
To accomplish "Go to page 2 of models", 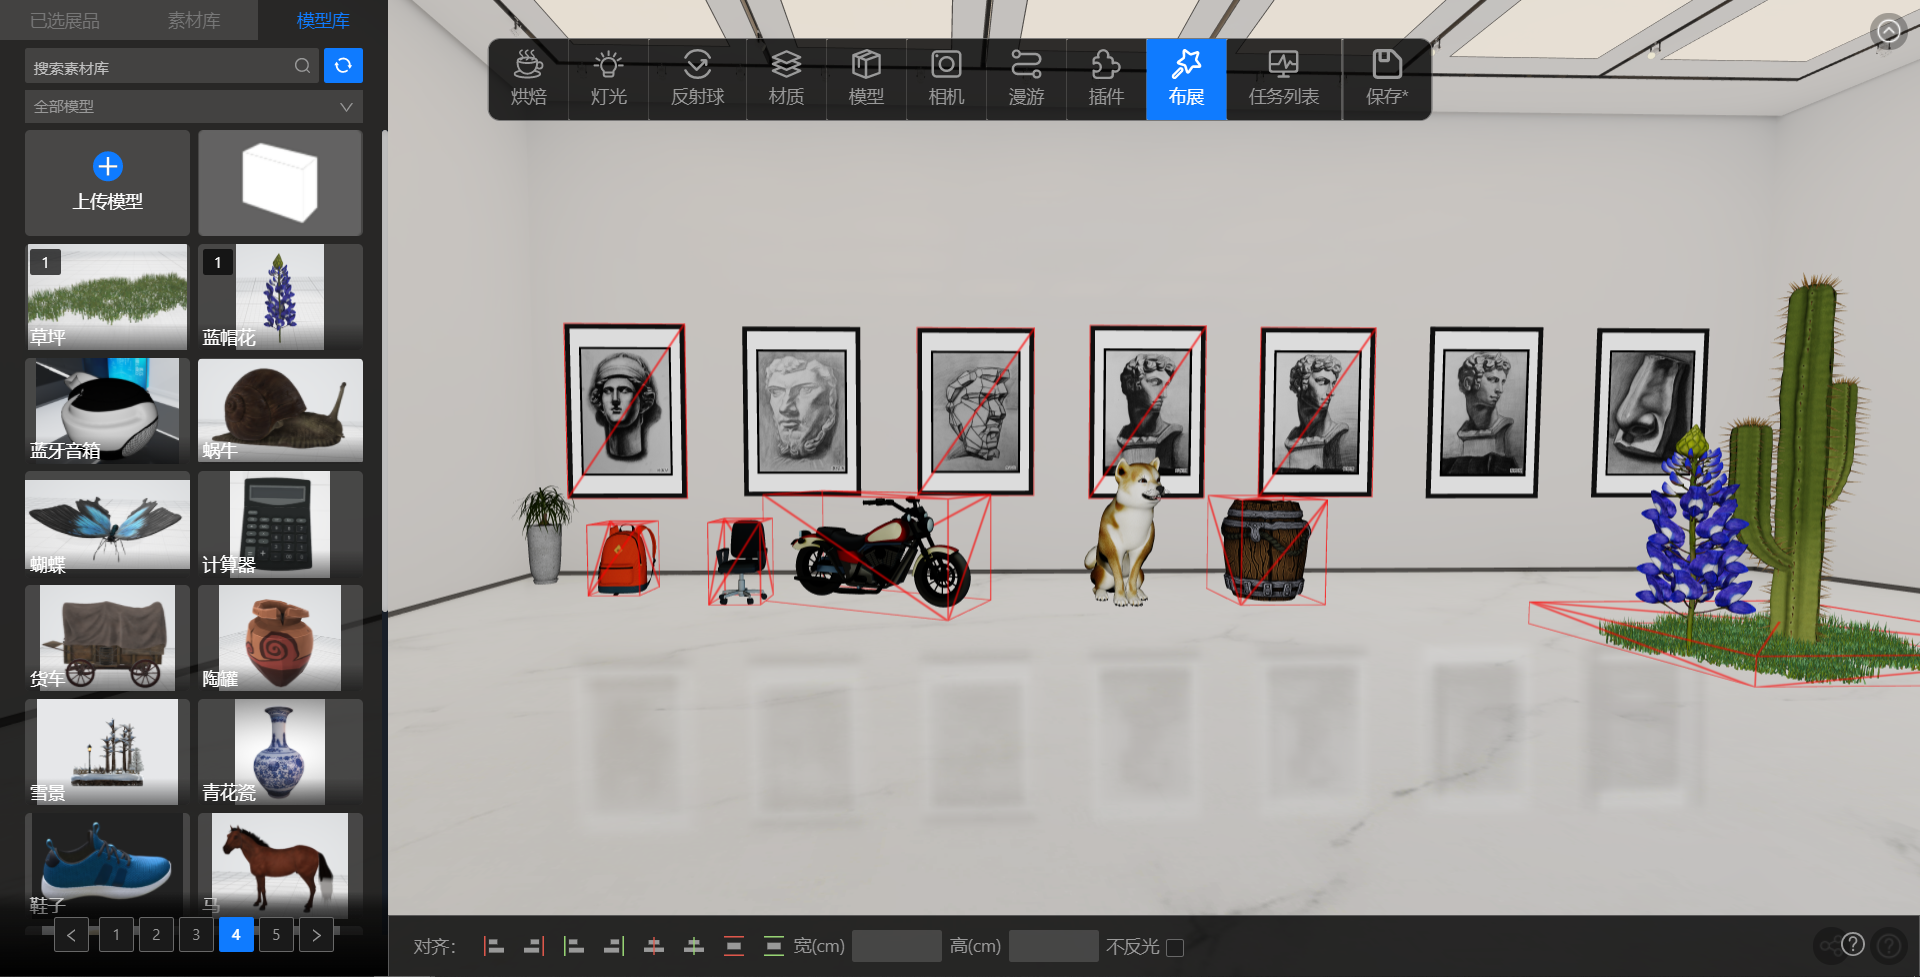I will pos(156,935).
